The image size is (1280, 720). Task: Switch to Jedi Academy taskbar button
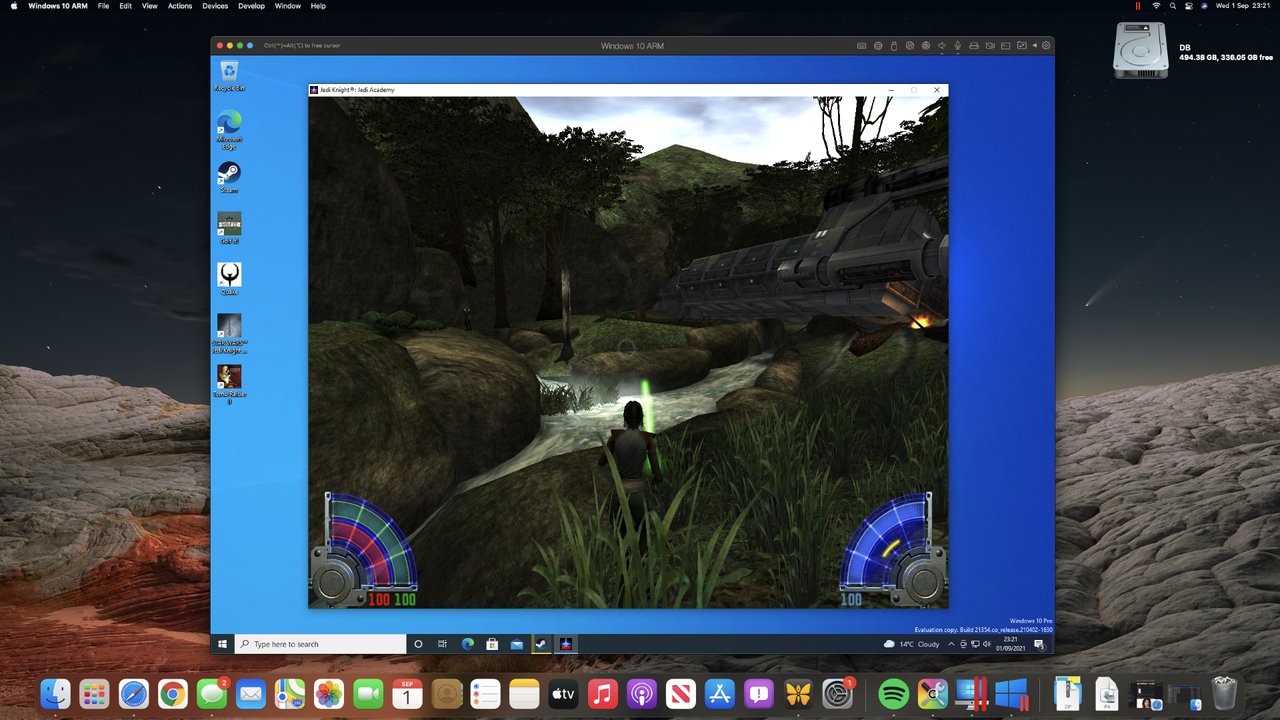click(566, 644)
